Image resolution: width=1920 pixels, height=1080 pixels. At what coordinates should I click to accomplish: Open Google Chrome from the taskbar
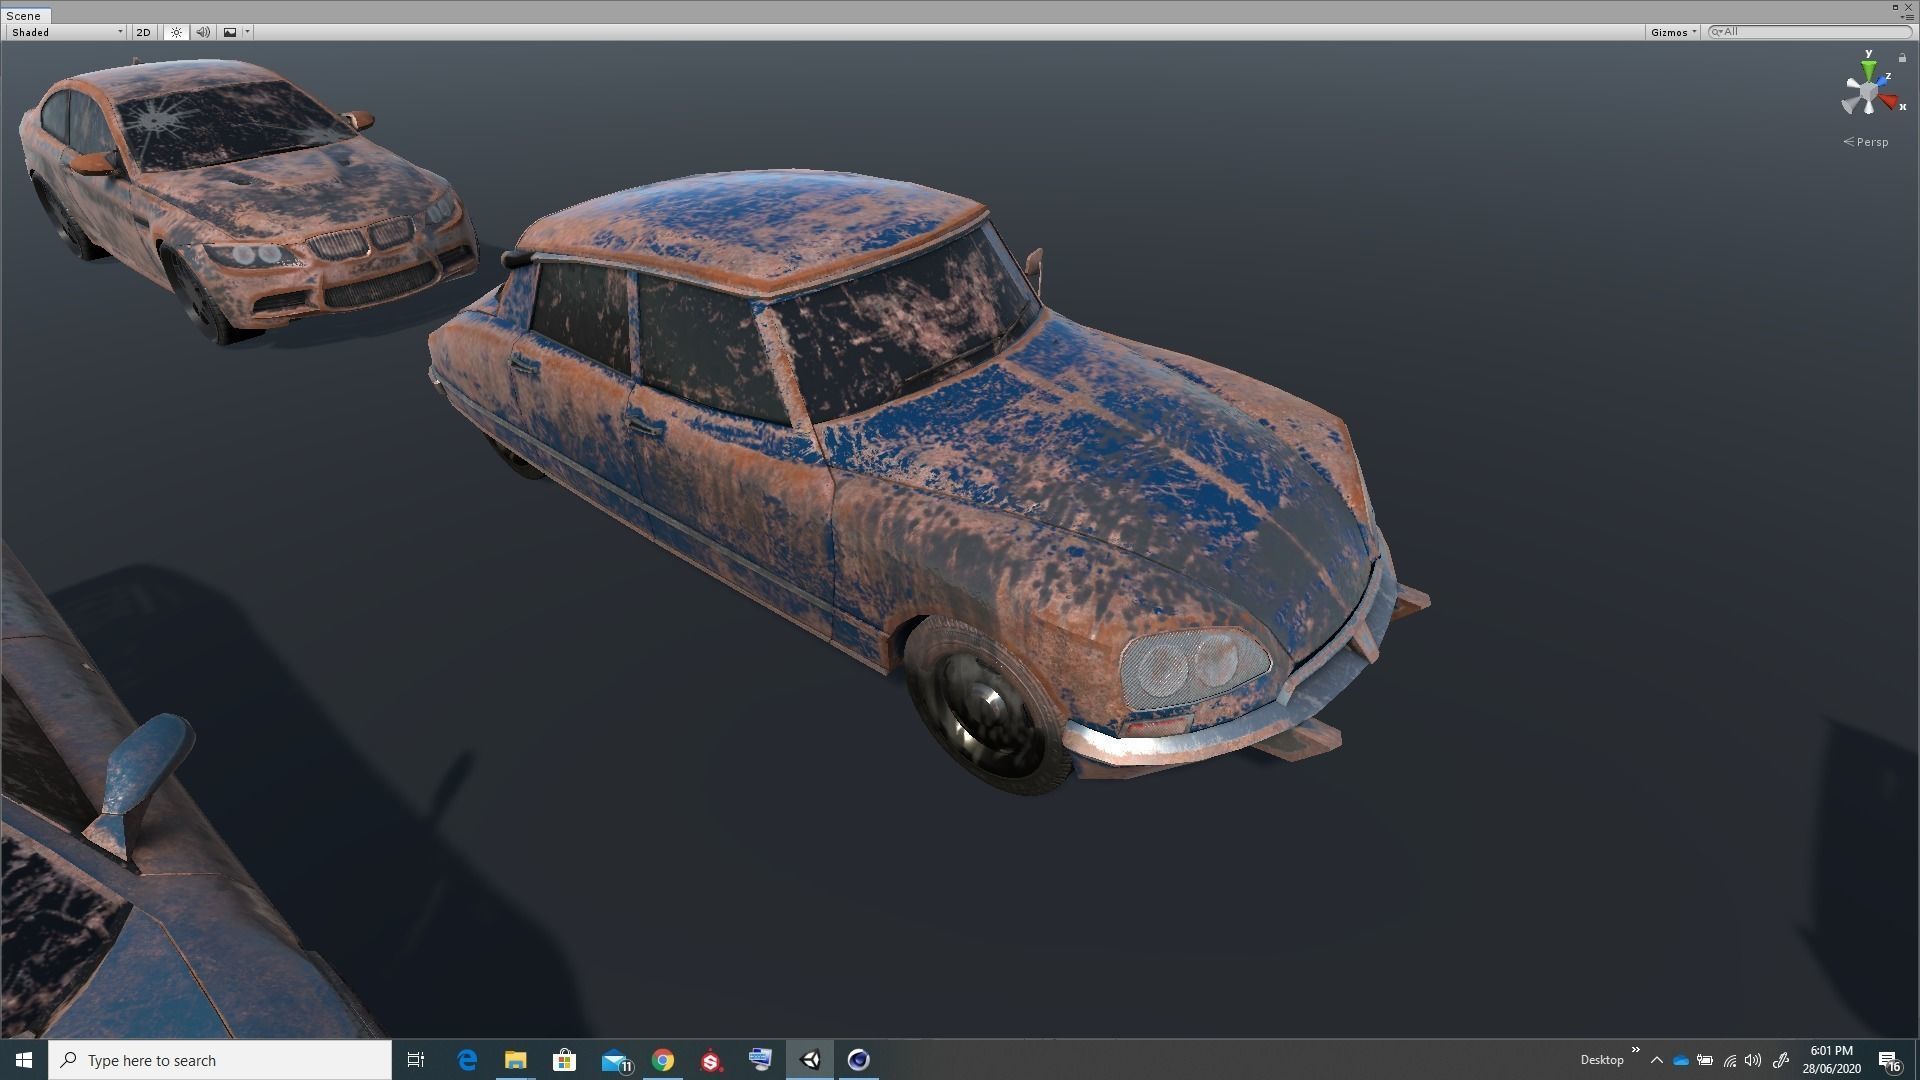663,1060
